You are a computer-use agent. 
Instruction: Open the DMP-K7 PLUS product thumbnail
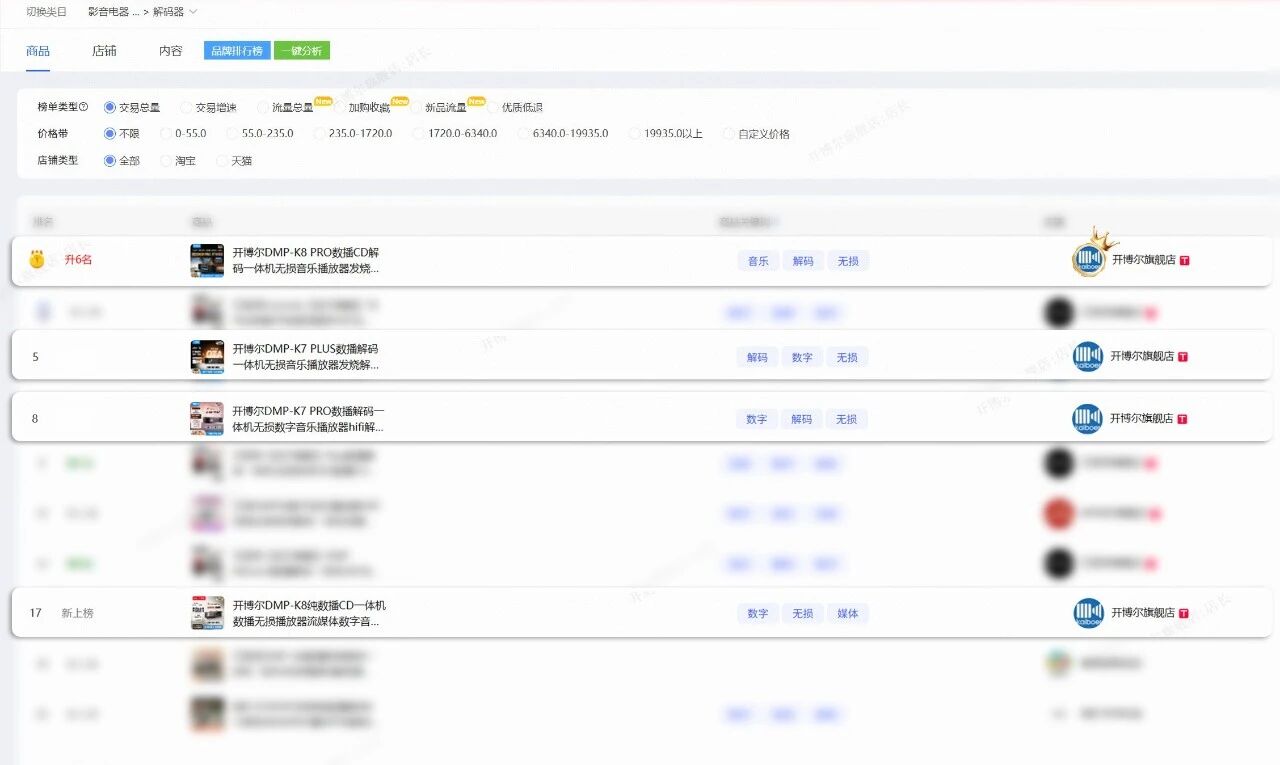point(207,356)
